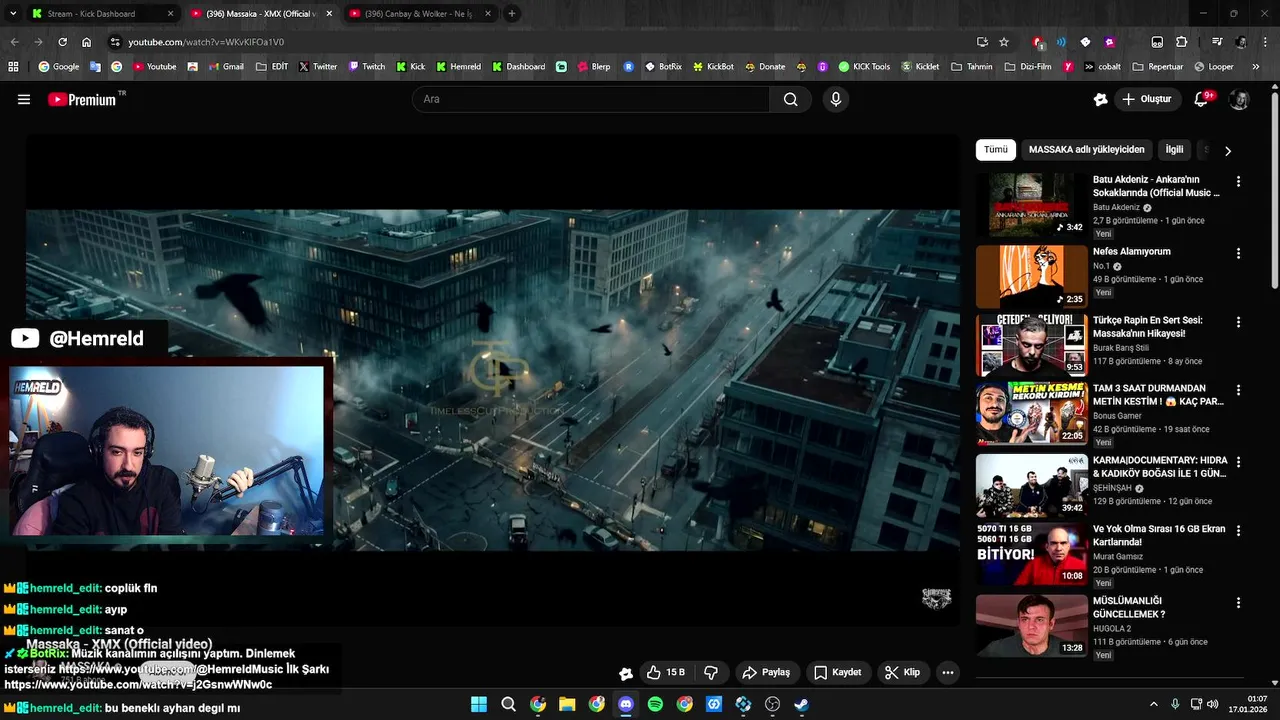Open the YouTube account avatar menu

pos(1239,99)
